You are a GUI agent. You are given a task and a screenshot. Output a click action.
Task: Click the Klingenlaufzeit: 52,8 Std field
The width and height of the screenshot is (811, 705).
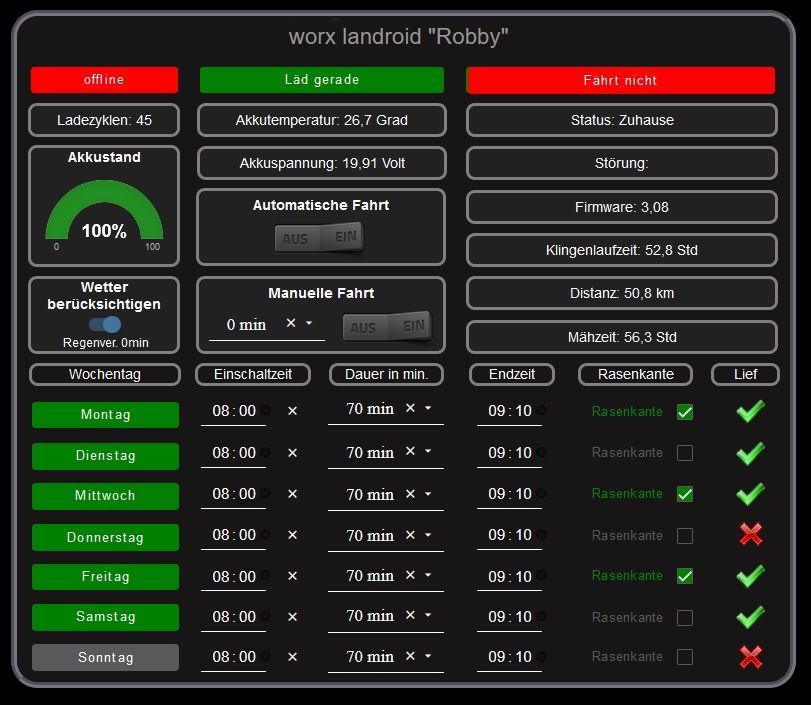click(x=622, y=250)
